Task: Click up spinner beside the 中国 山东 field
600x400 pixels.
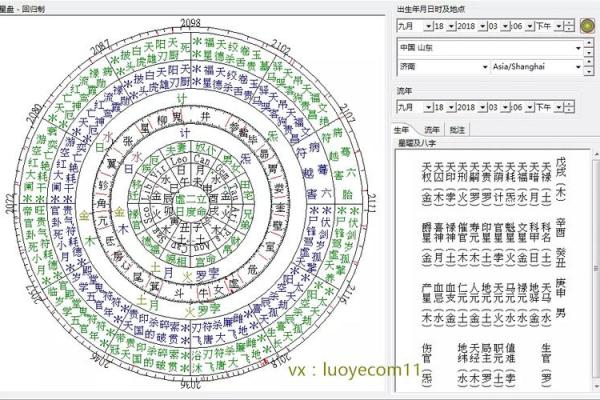Action: (x=589, y=43)
